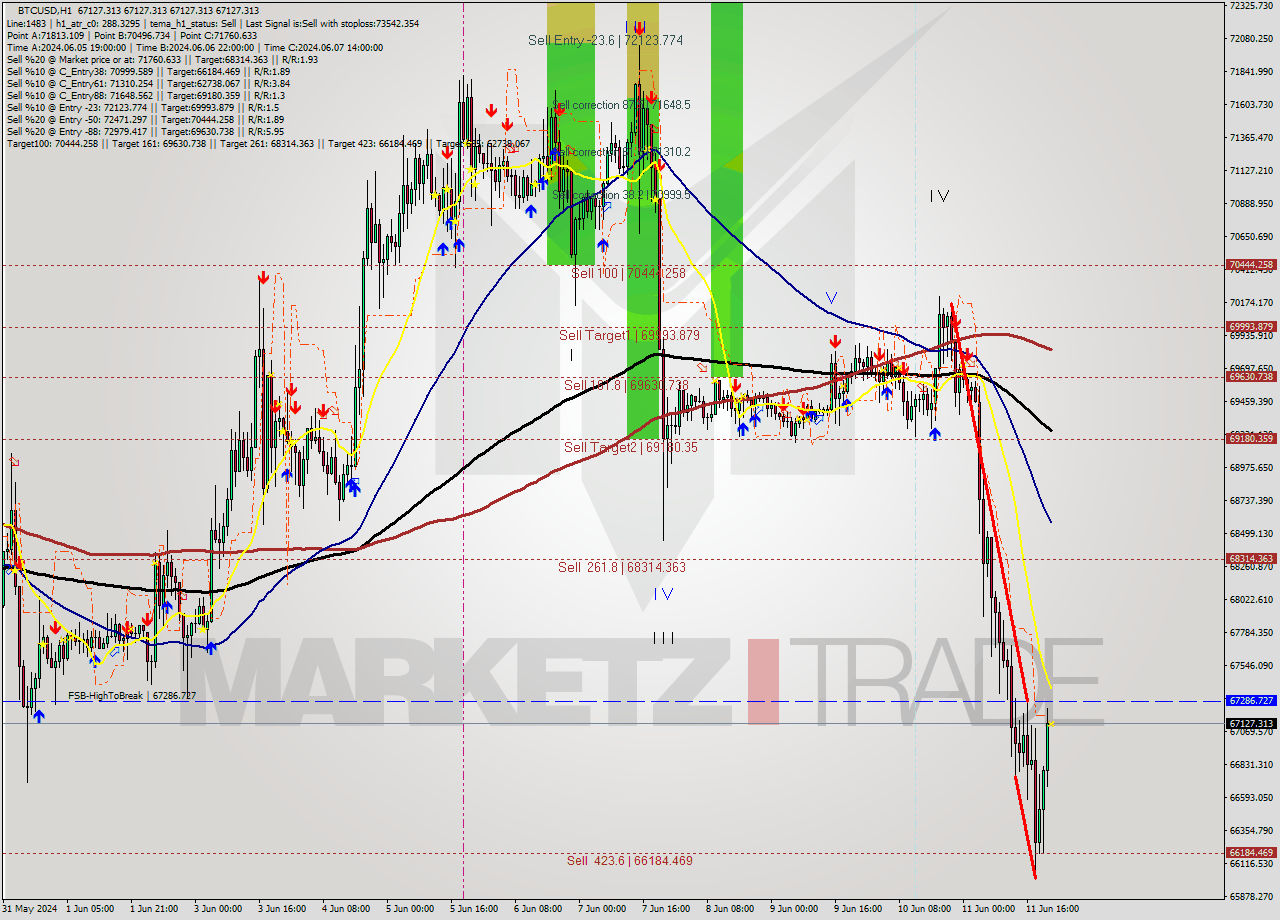Select the 'Sell Target1 | 69993.879' label
Screen dimensions: 1280x920
pyautogui.click(x=629, y=335)
